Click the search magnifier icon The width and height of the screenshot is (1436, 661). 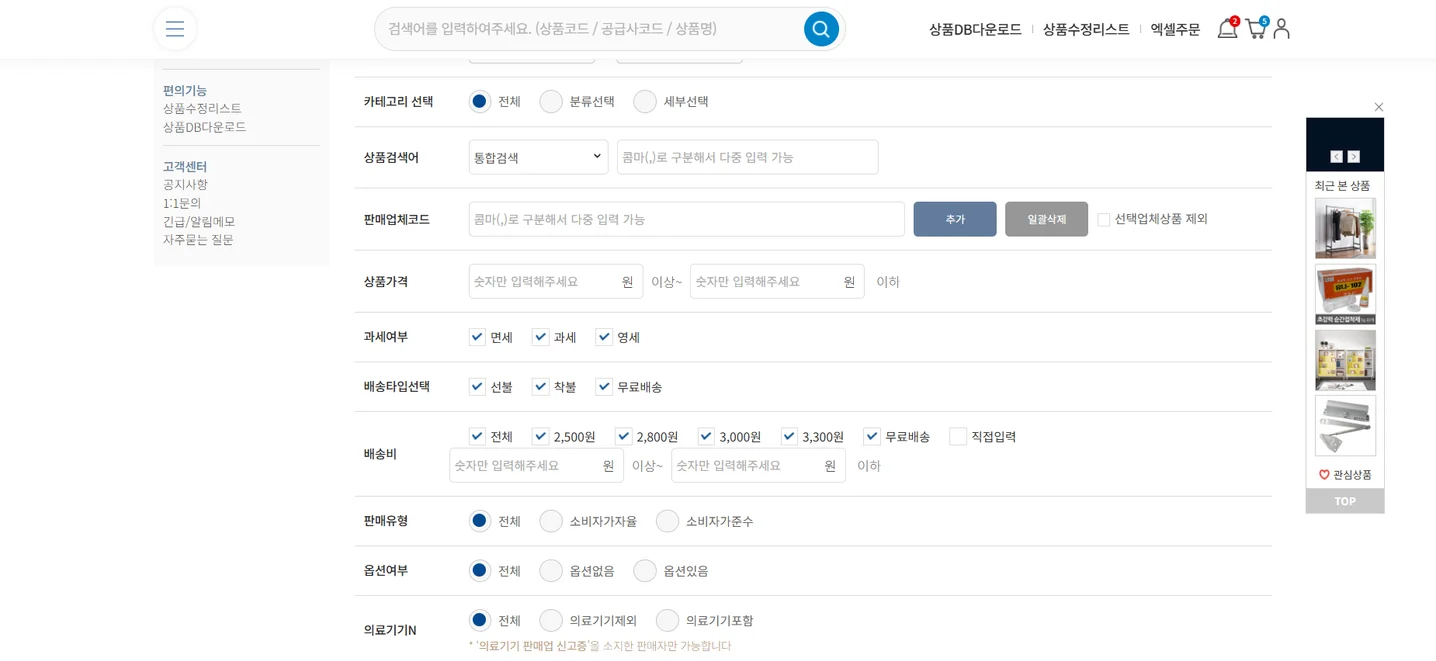pyautogui.click(x=821, y=29)
